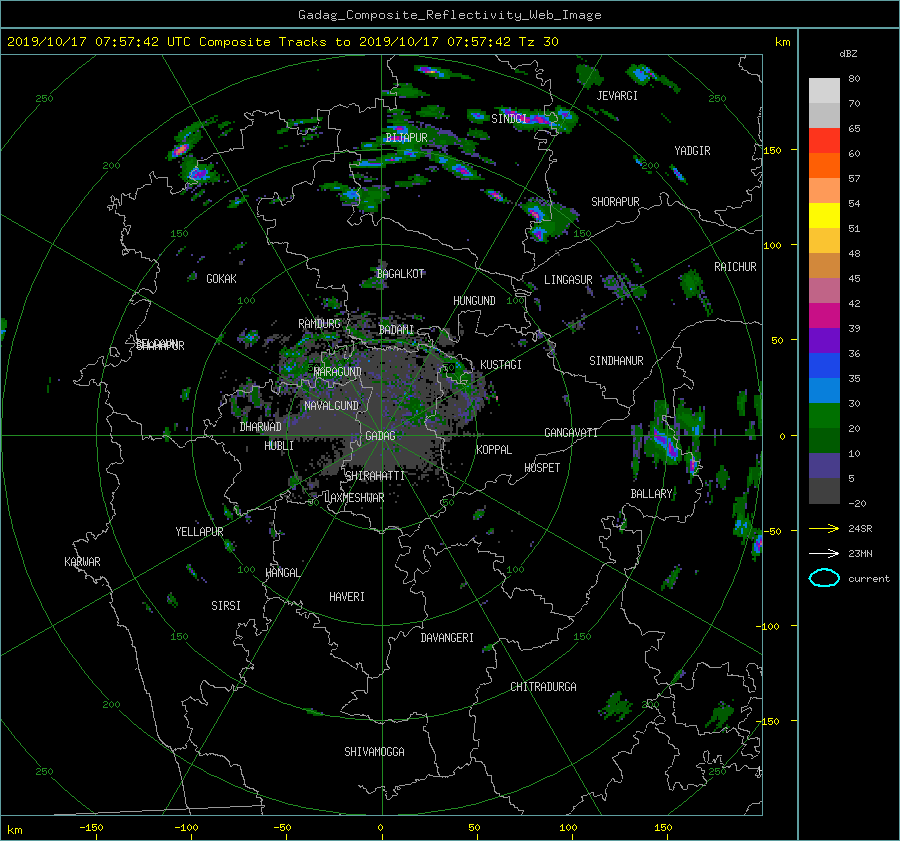Select the red 60 dBZ color swatch
Image resolution: width=900 pixels, height=841 pixels.
(824, 141)
